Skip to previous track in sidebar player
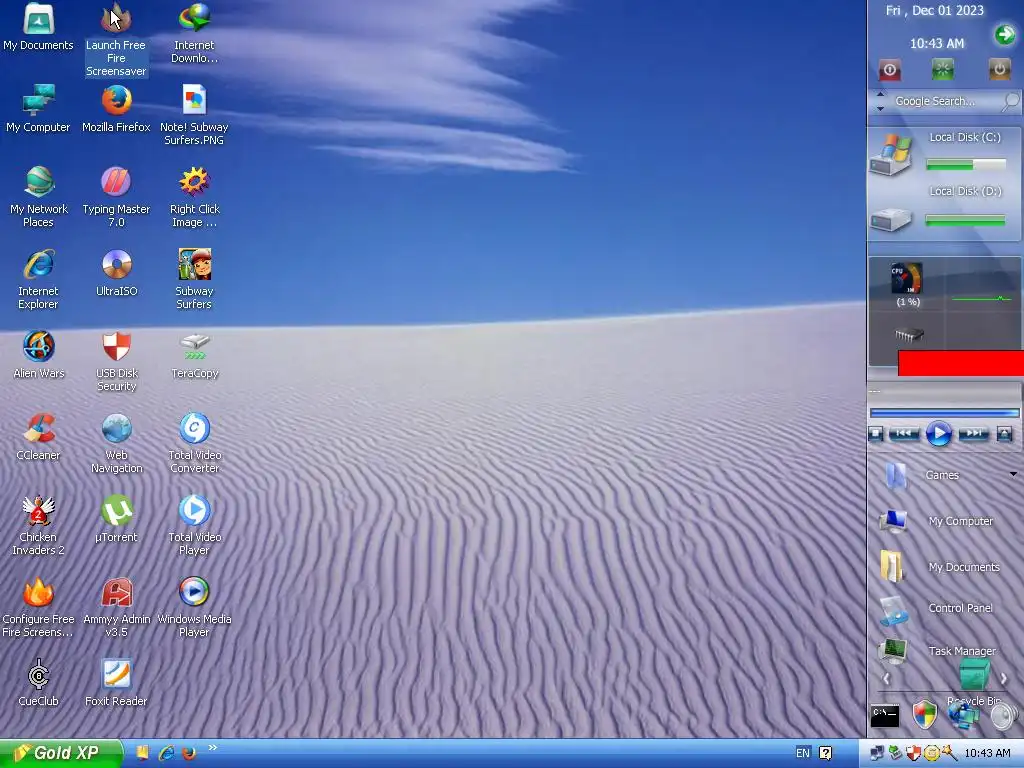Image resolution: width=1024 pixels, height=768 pixels. pos(904,434)
